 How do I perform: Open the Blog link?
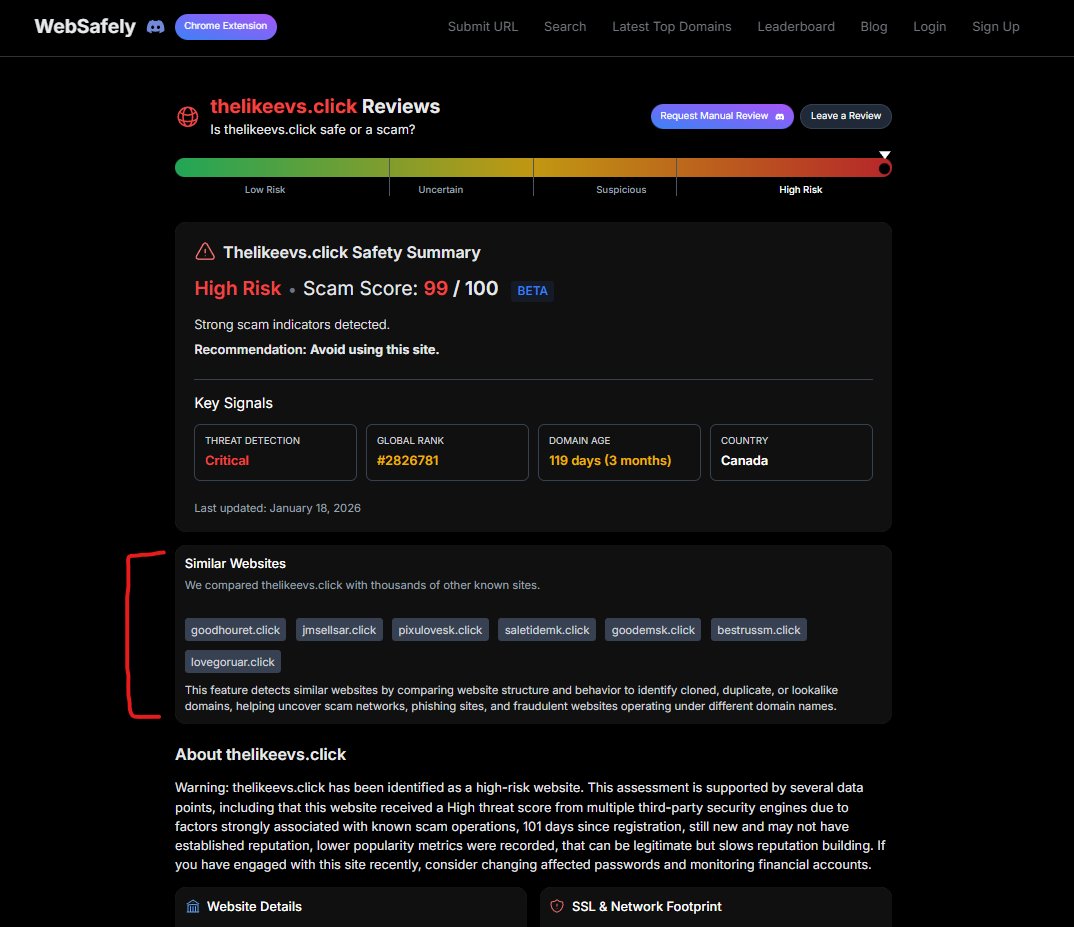click(873, 27)
